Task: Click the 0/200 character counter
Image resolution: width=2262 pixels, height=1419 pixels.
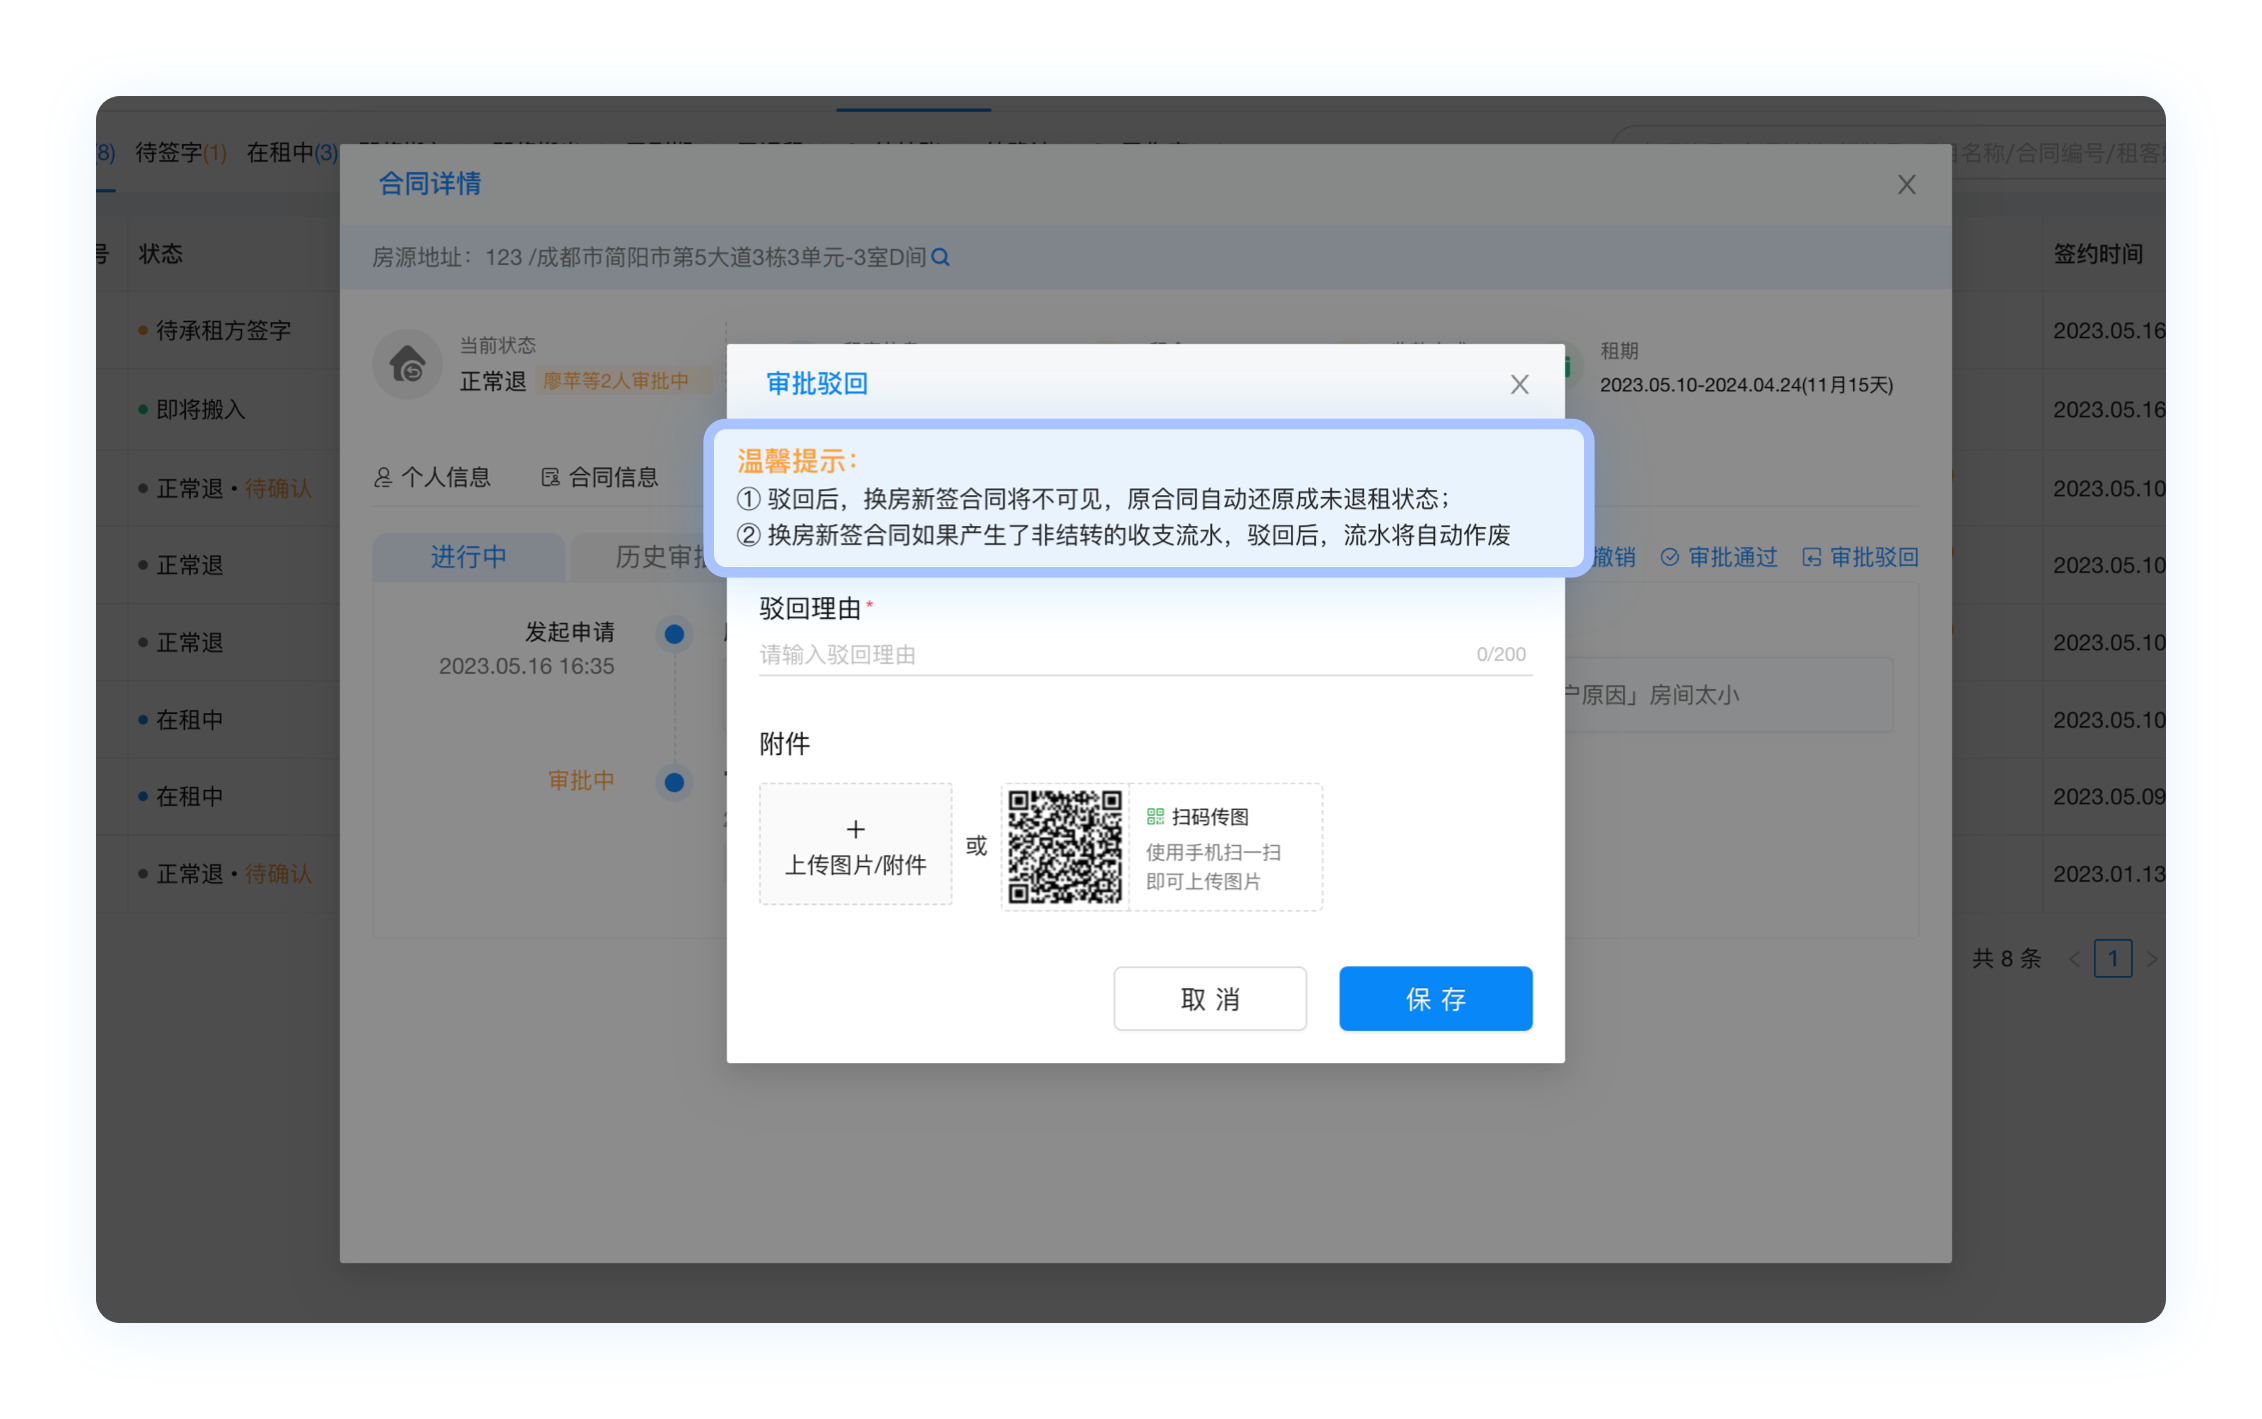Action: point(1501,654)
